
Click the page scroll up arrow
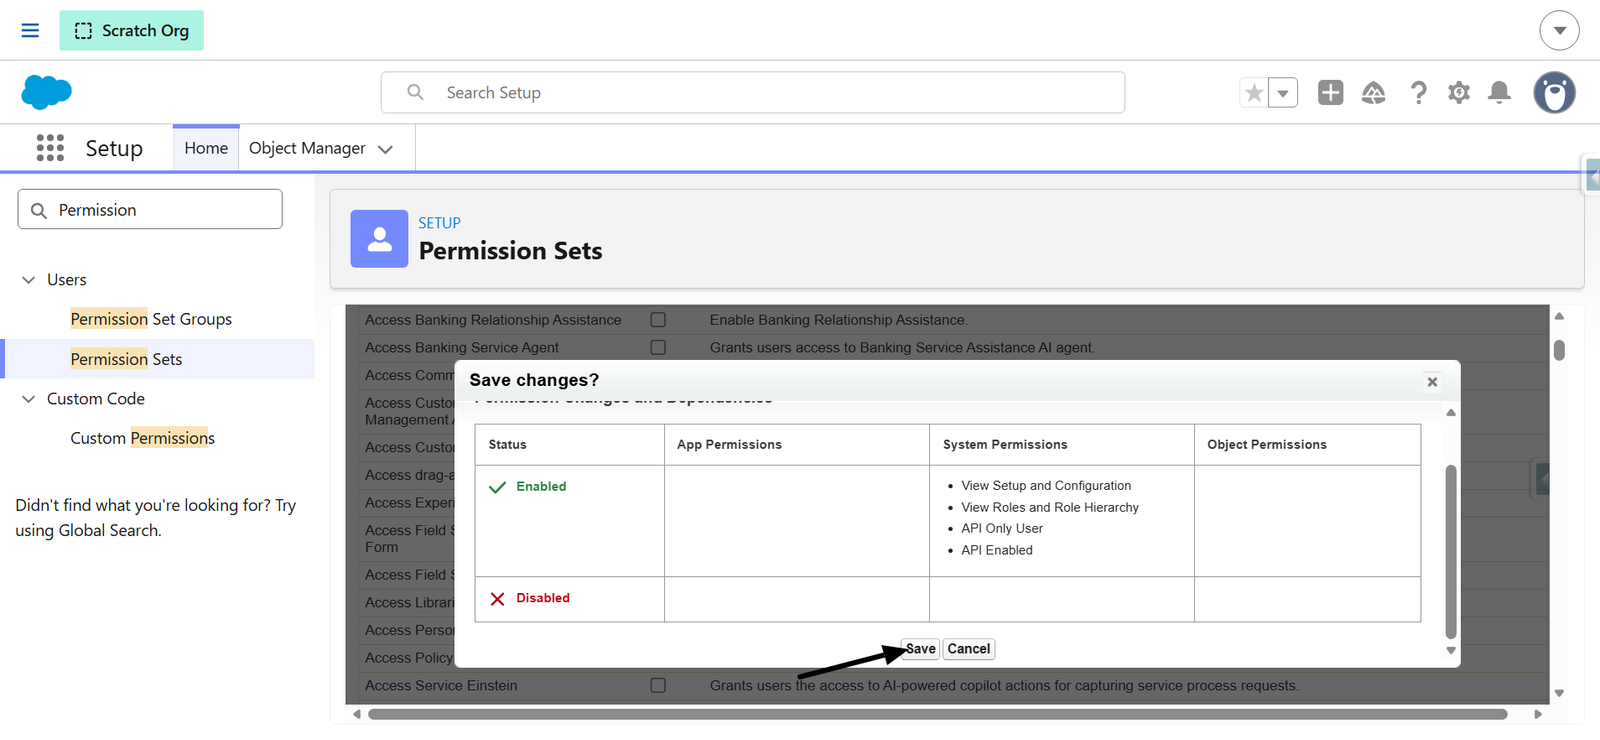pos(1559,316)
